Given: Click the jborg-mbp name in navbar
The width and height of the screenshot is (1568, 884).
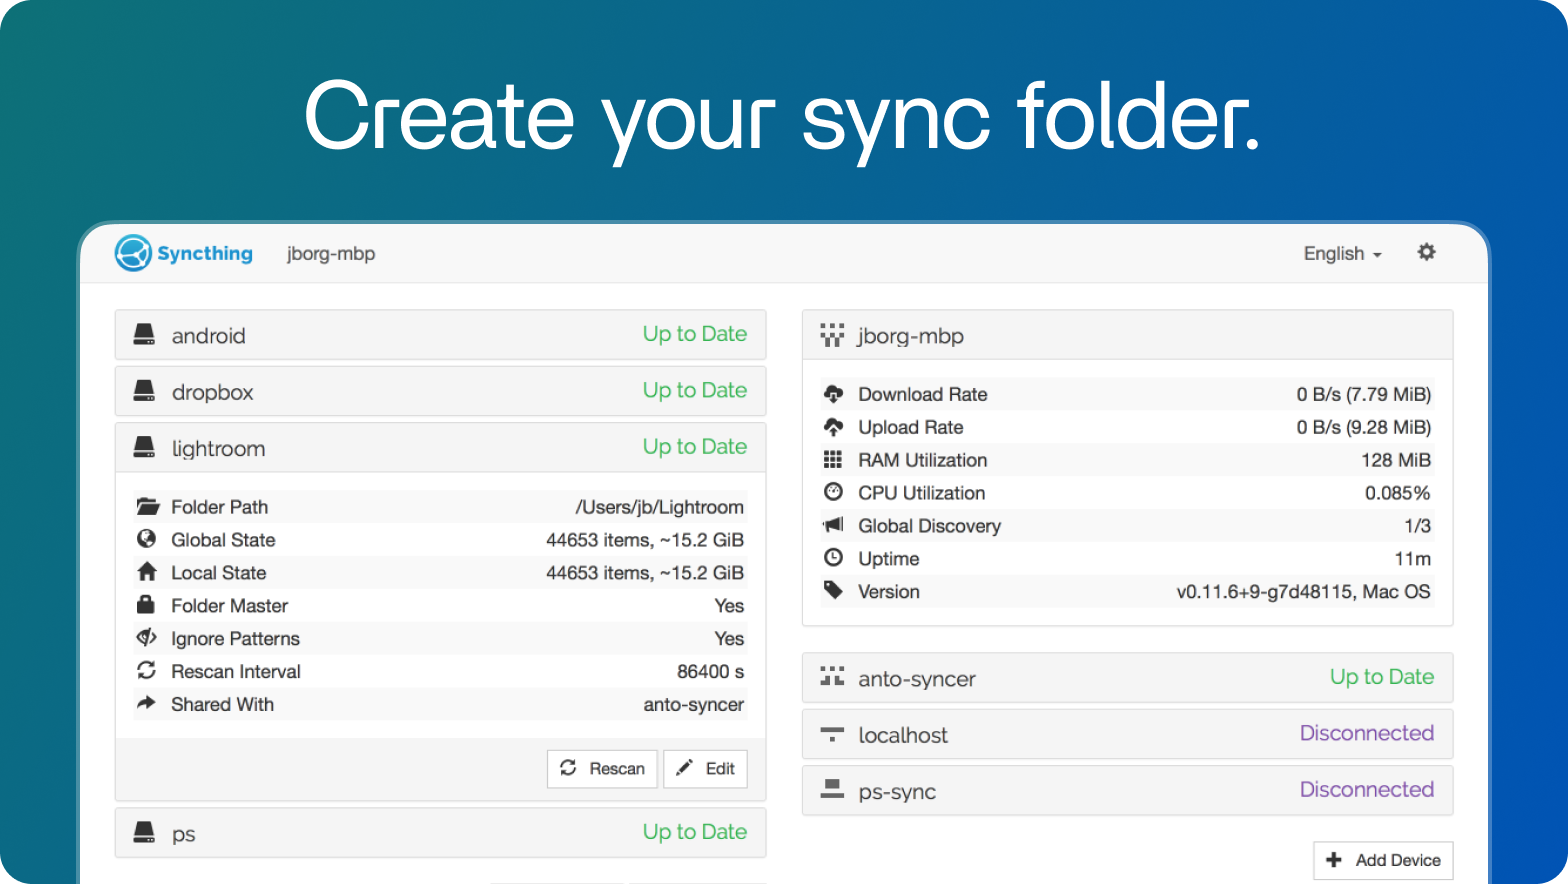Looking at the screenshot, I should click(331, 254).
